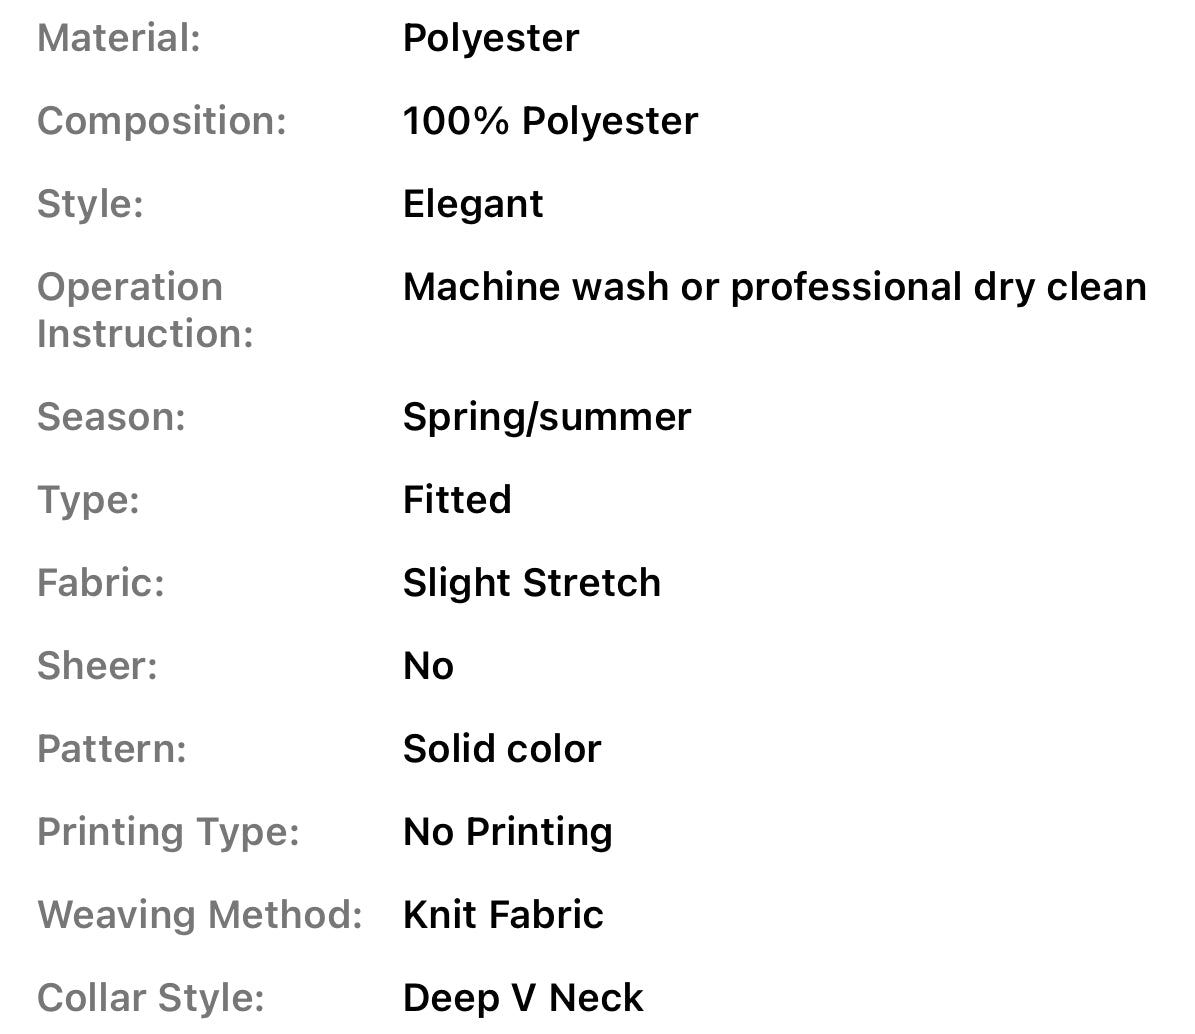The height and width of the screenshot is (1034, 1195).
Task: Click the "Fabric:" label
Action: [x=100, y=583]
